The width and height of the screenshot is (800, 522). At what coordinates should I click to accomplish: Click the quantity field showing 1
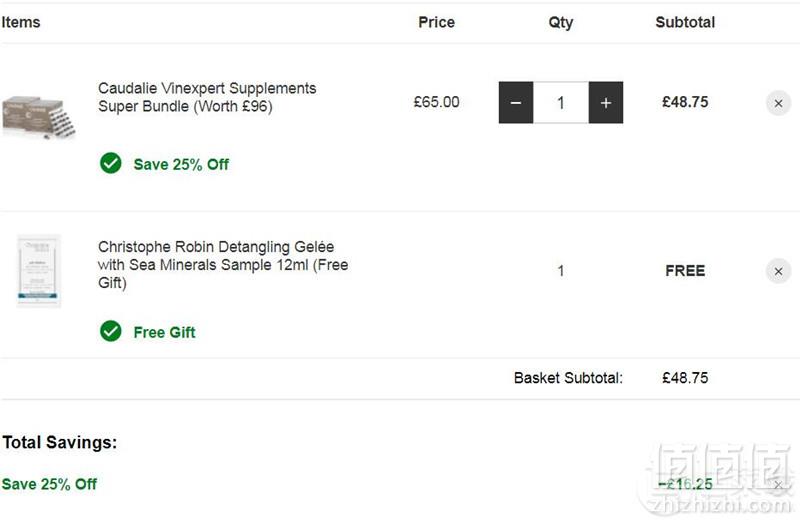561,103
